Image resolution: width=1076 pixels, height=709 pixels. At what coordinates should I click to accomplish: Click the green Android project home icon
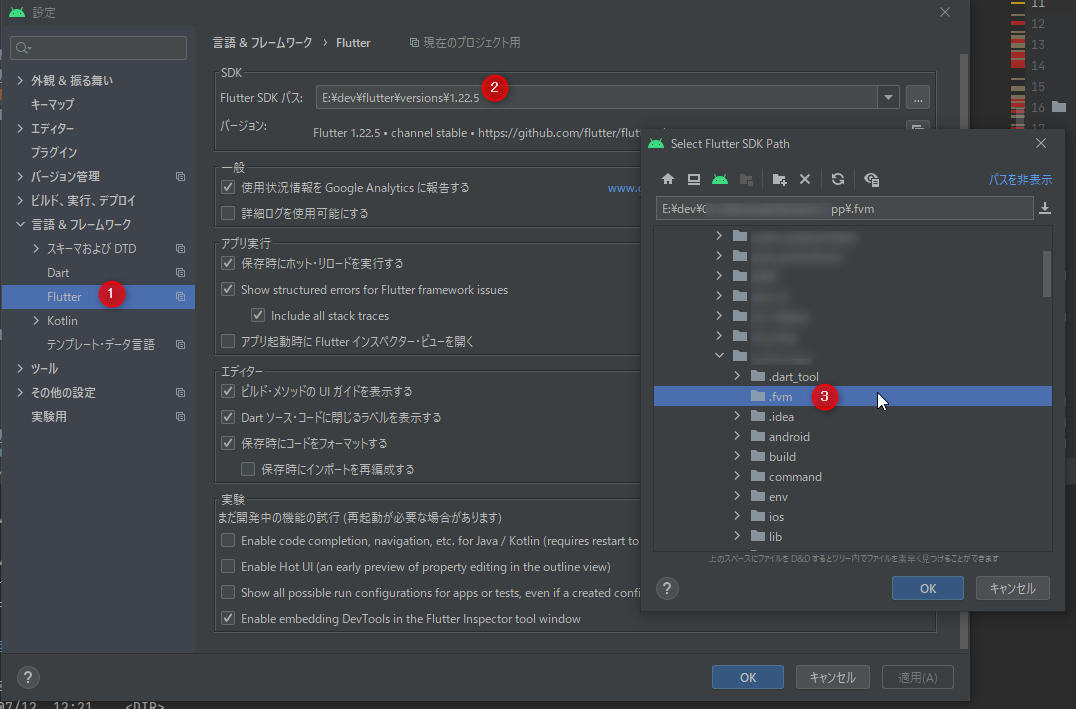(x=721, y=178)
